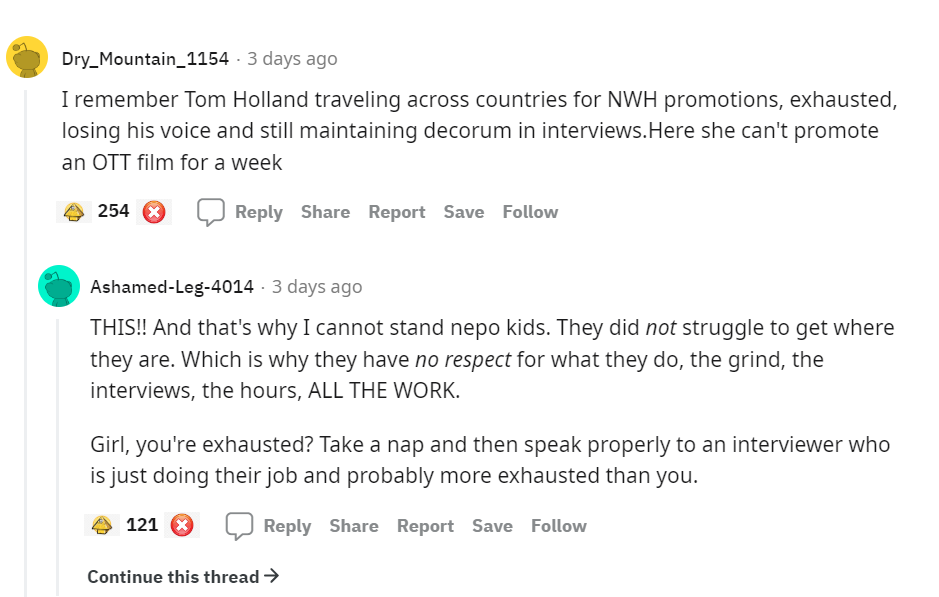
Task: Expand Continue this thread link
Action: [x=183, y=577]
